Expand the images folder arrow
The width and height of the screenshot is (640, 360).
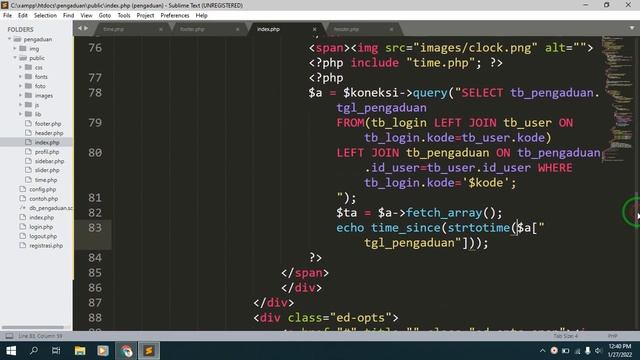tap(20, 96)
